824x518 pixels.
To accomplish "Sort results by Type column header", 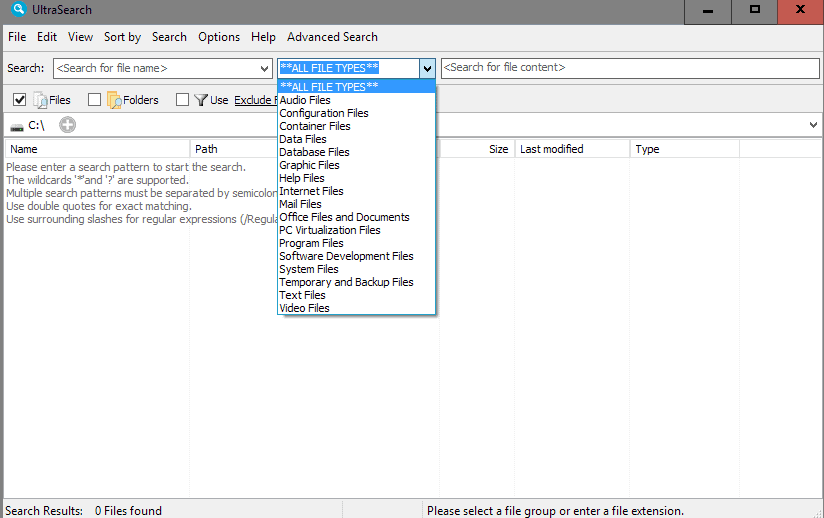I will tap(685, 149).
